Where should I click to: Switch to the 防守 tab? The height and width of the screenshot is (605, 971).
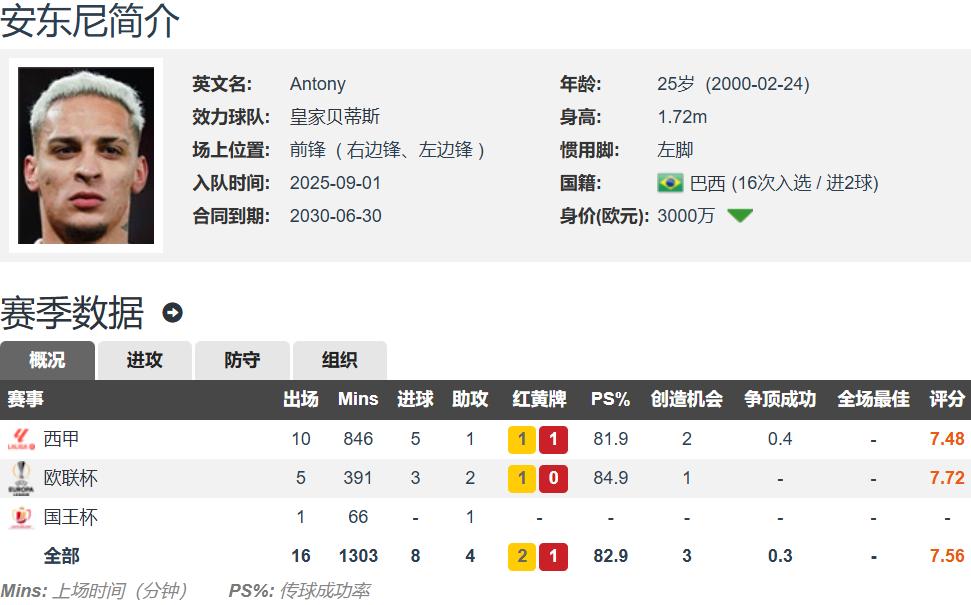[x=242, y=360]
